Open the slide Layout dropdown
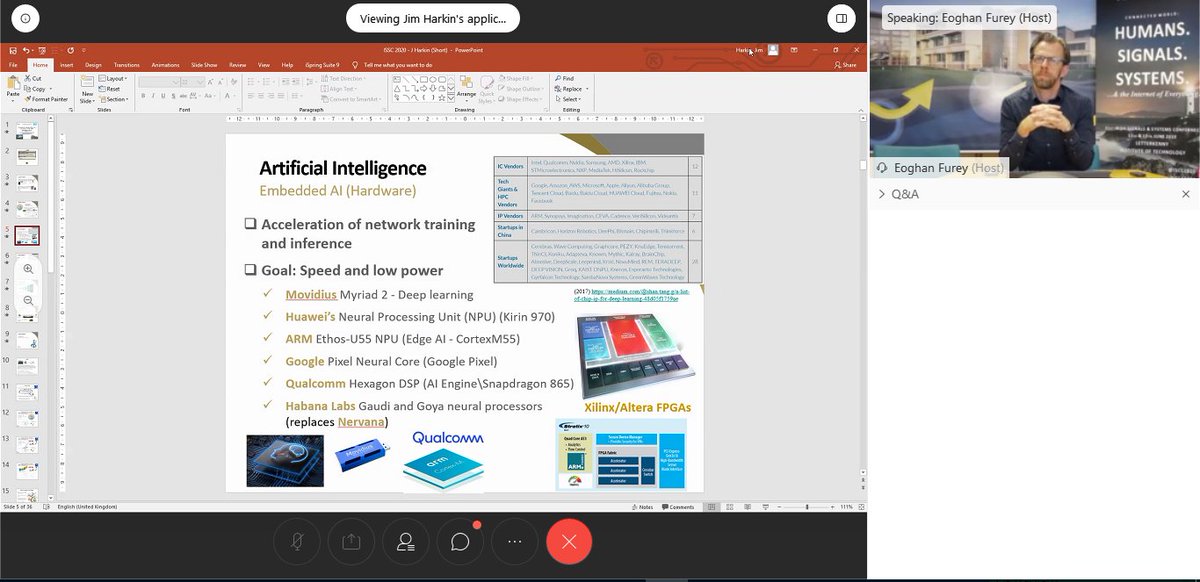The height and width of the screenshot is (582, 1200). coord(113,78)
